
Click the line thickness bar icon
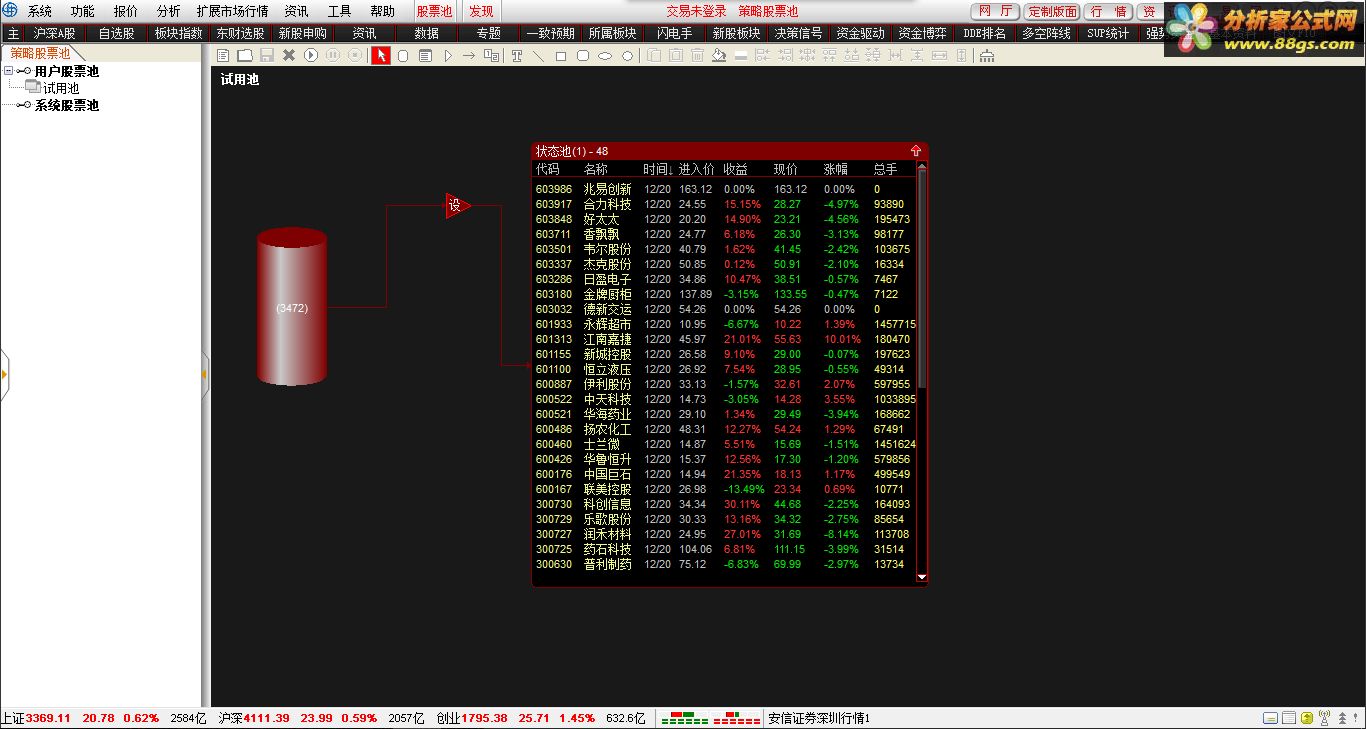[740, 56]
